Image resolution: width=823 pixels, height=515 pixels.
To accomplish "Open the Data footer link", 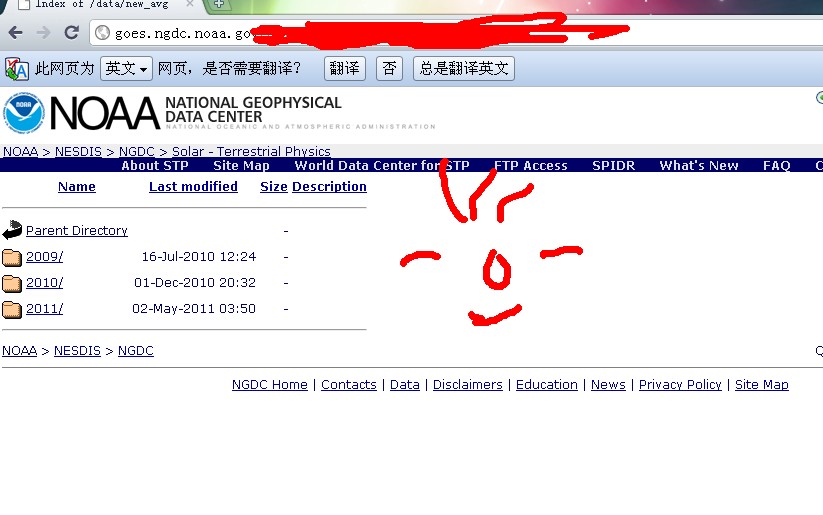I will point(405,385).
